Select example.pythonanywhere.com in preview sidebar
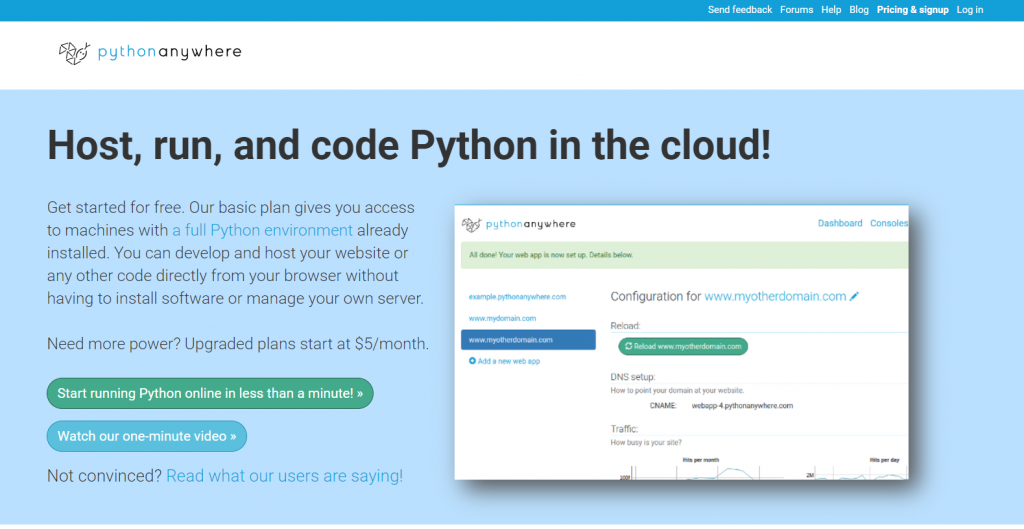The height and width of the screenshot is (529, 1024). pos(517,297)
